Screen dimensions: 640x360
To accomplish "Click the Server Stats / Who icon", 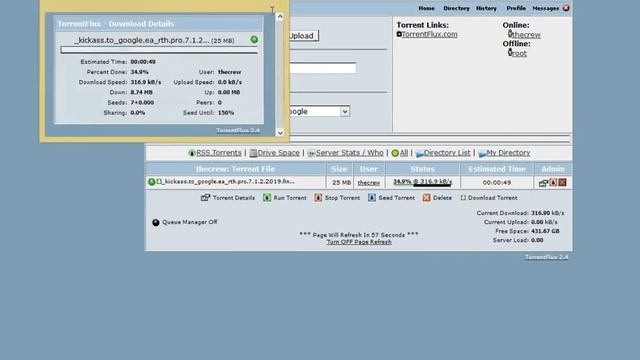I will coord(311,153).
